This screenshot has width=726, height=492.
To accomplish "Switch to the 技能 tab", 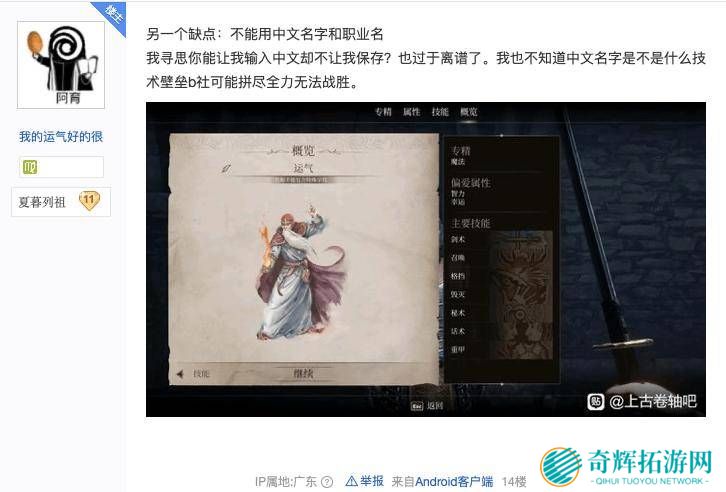I will pos(440,112).
